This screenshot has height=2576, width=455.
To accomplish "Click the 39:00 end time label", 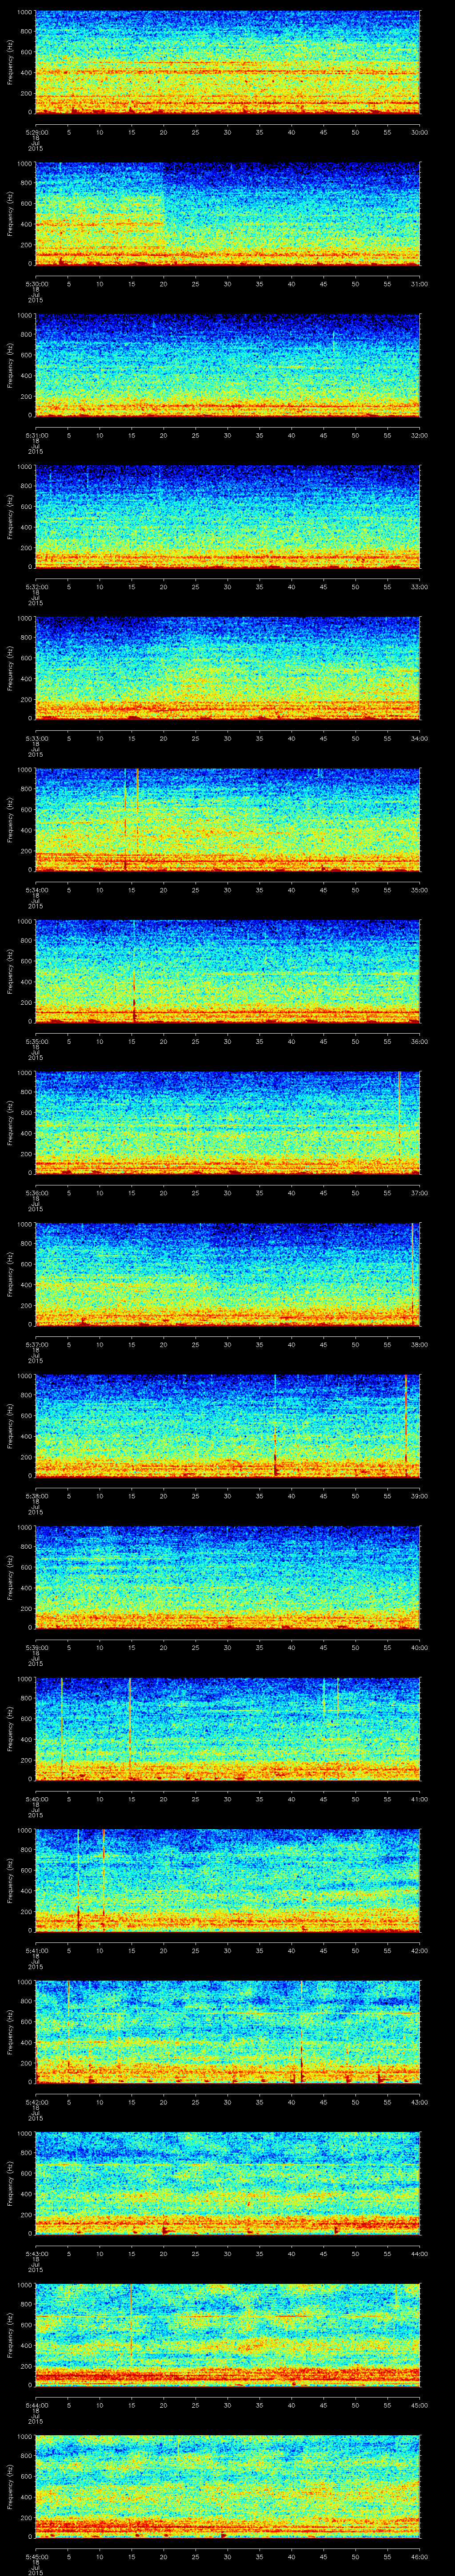I will pyautogui.click(x=419, y=1495).
